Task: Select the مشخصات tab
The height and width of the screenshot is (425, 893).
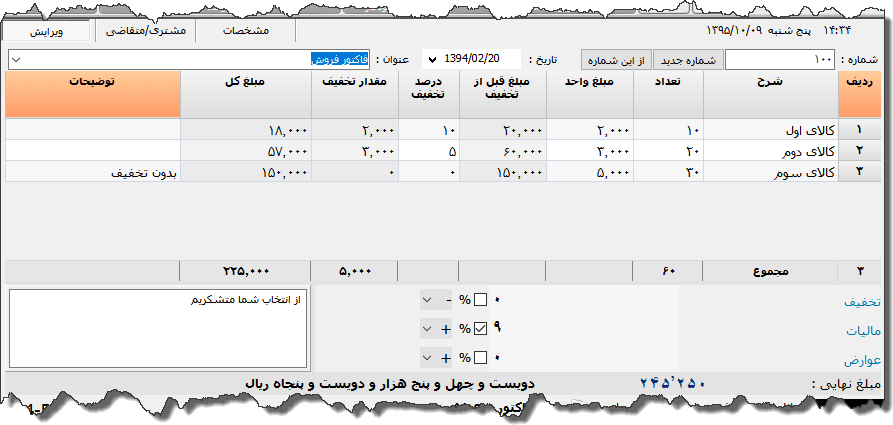Action: pyautogui.click(x=245, y=31)
